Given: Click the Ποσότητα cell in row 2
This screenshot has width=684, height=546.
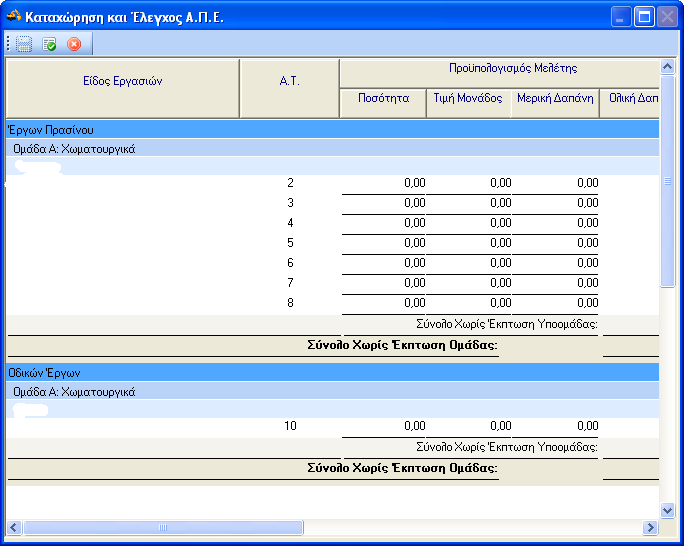Looking at the screenshot, I should tap(384, 183).
